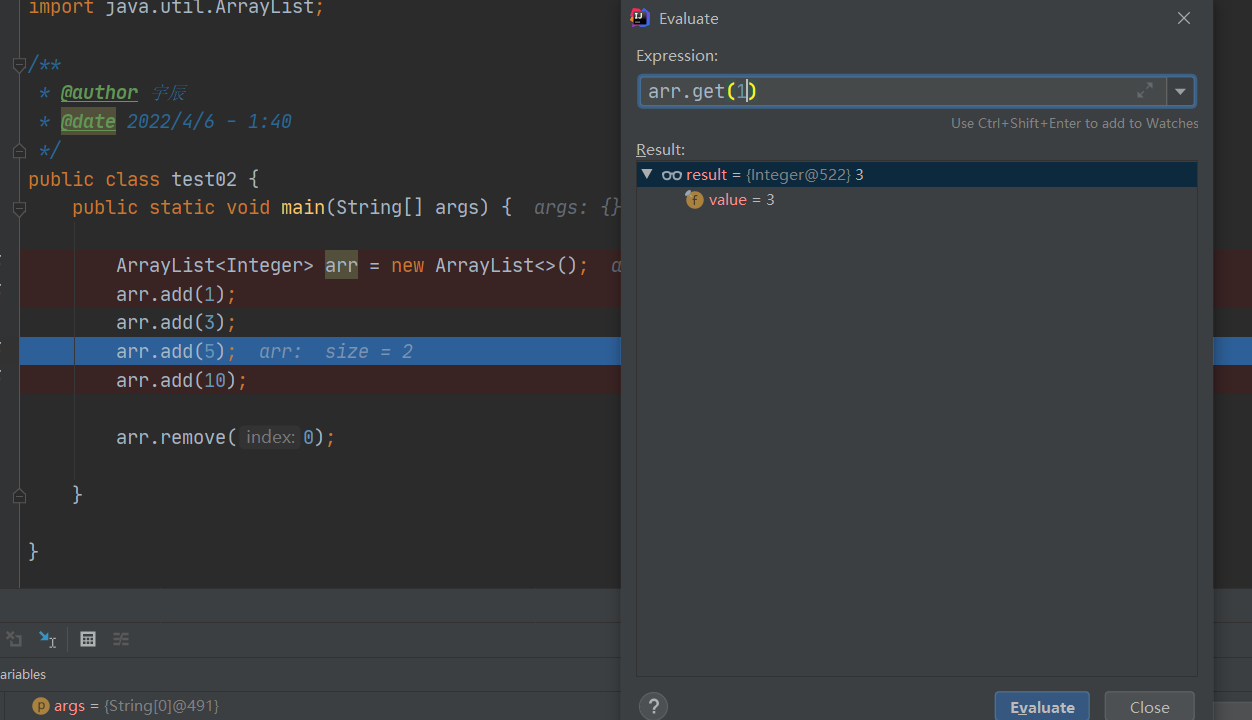Click the arr.remove( index: 0); line
Screen dimensions: 1252x720
(226, 438)
